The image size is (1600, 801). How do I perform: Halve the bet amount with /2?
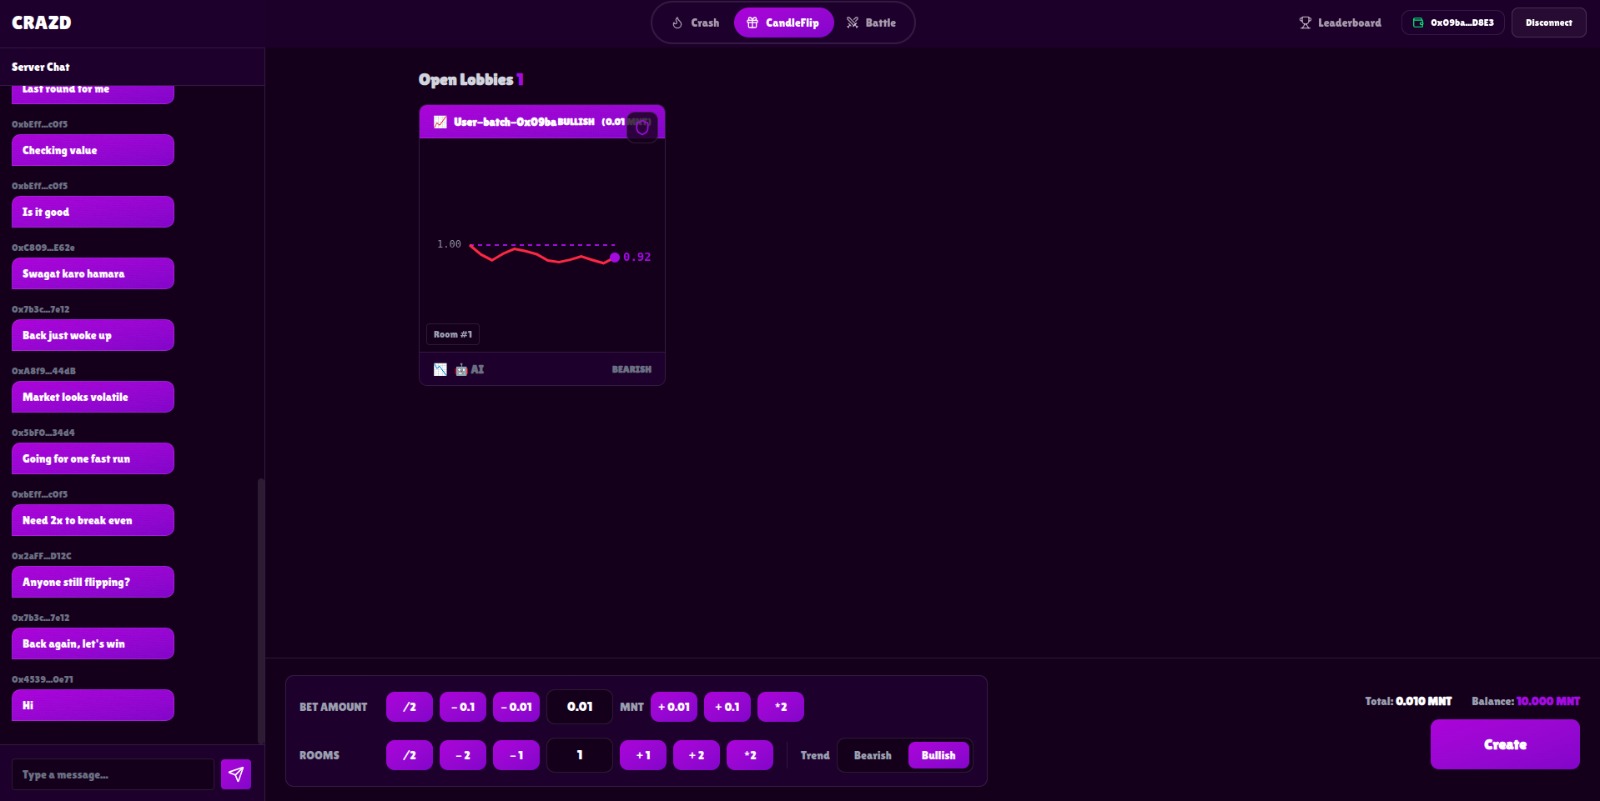coord(409,707)
